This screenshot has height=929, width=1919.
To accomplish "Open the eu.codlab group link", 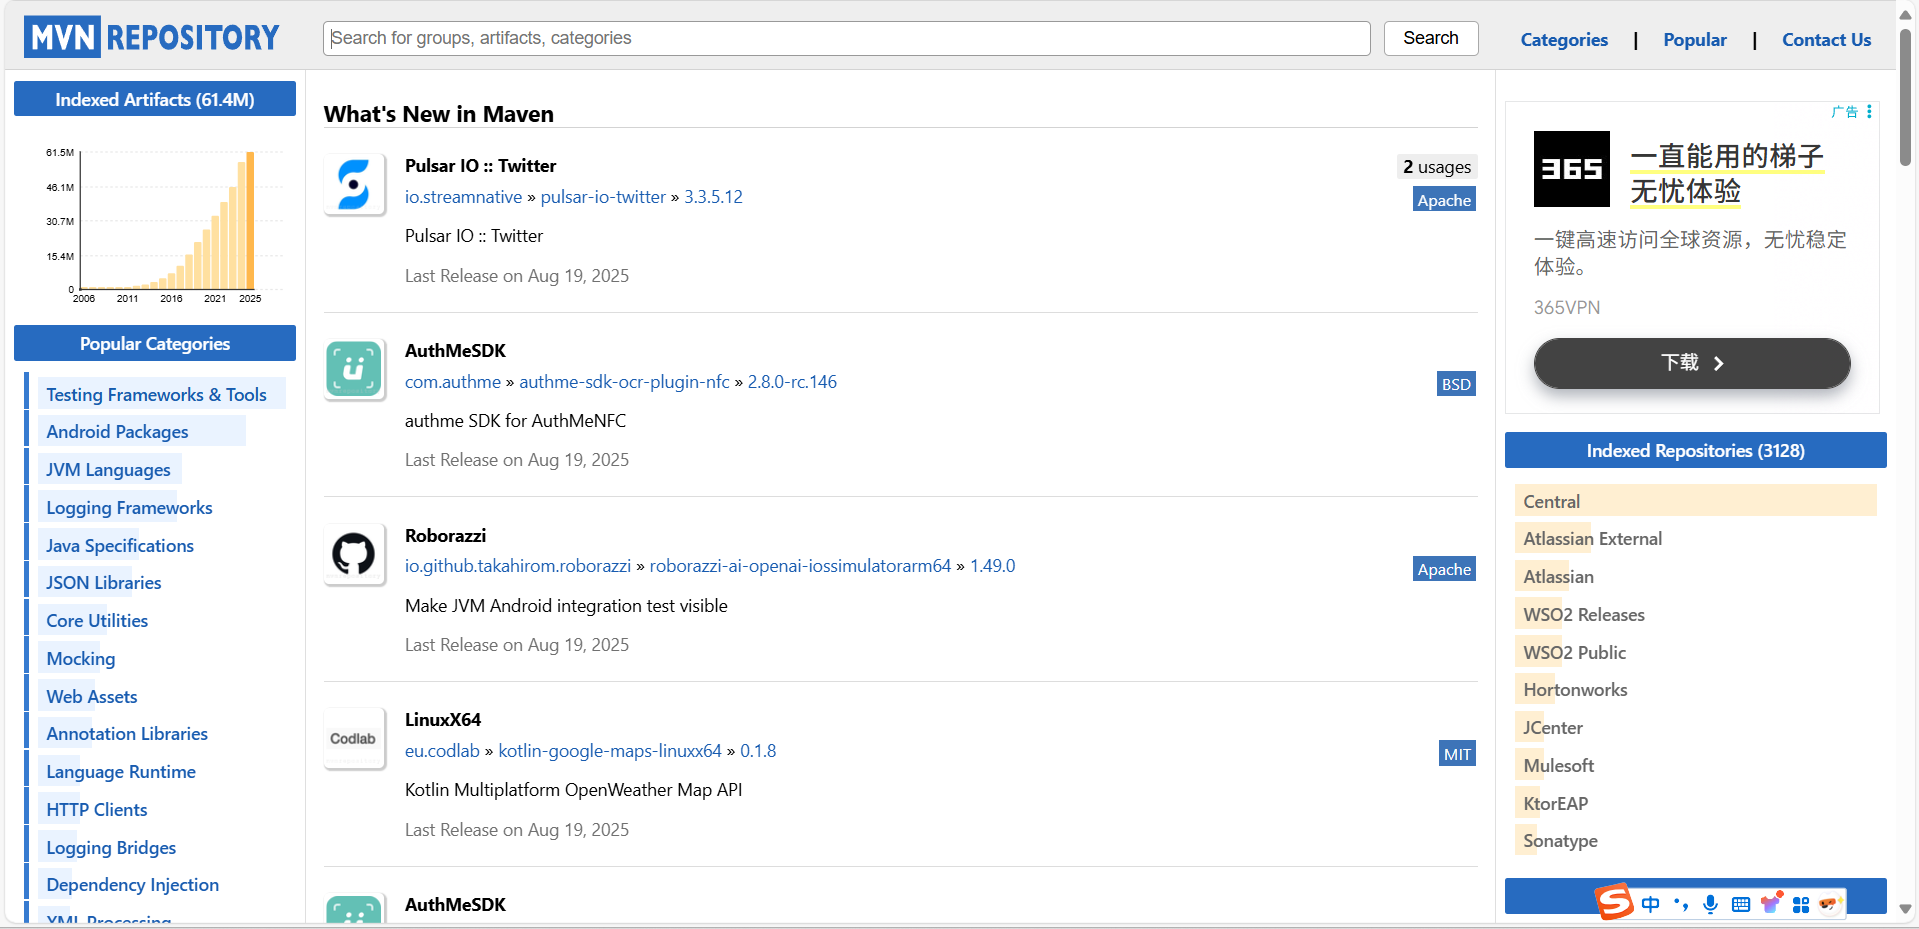I will click(442, 750).
